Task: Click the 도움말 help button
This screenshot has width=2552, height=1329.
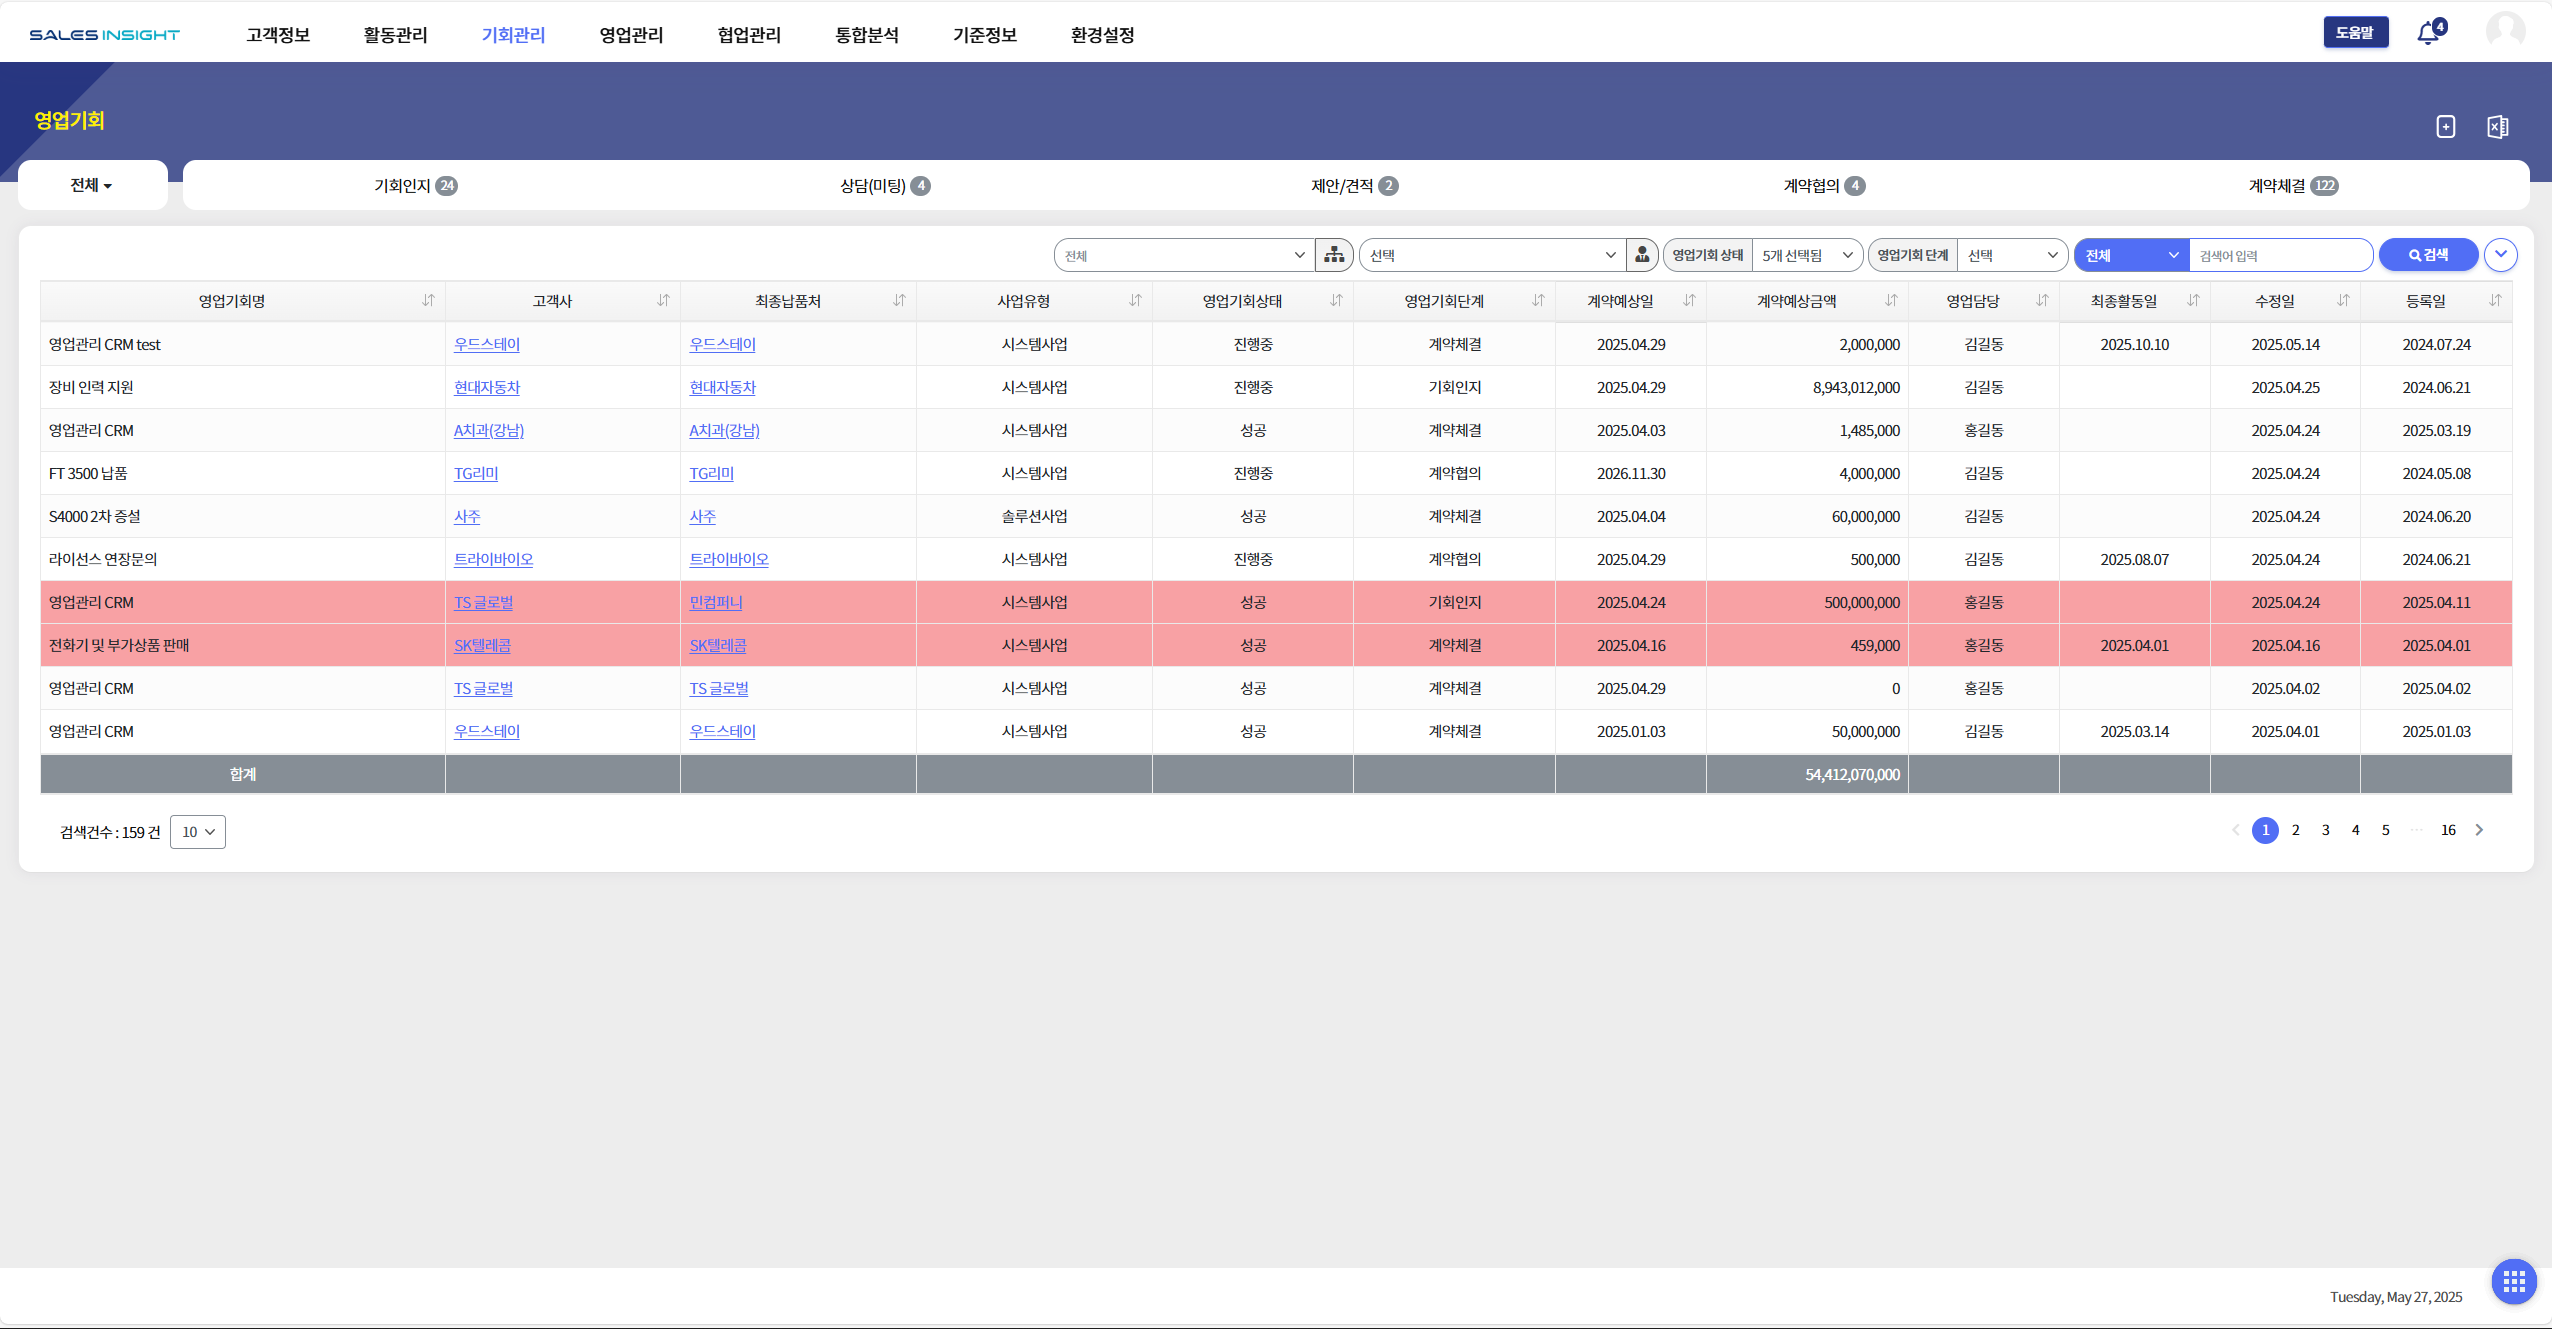Action: pyautogui.click(x=2355, y=33)
